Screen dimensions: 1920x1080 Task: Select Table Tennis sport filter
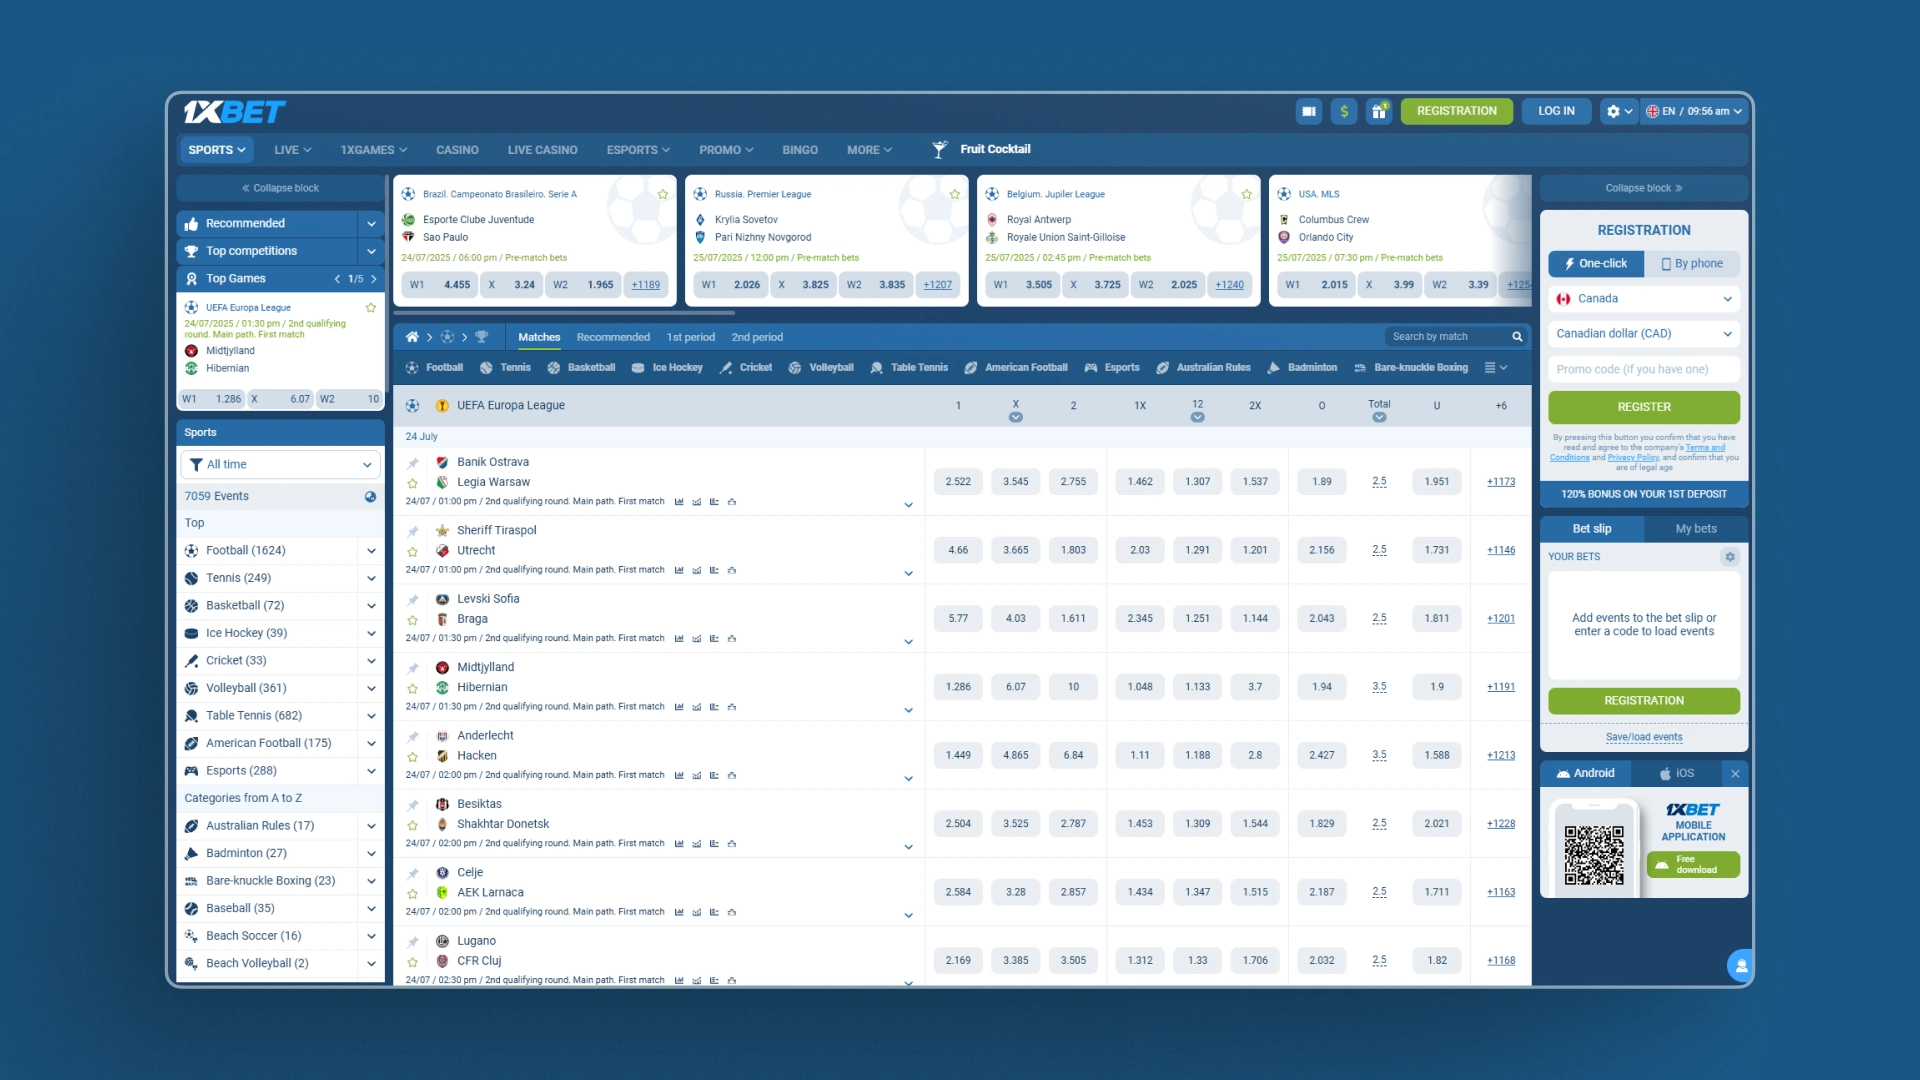[x=909, y=368]
